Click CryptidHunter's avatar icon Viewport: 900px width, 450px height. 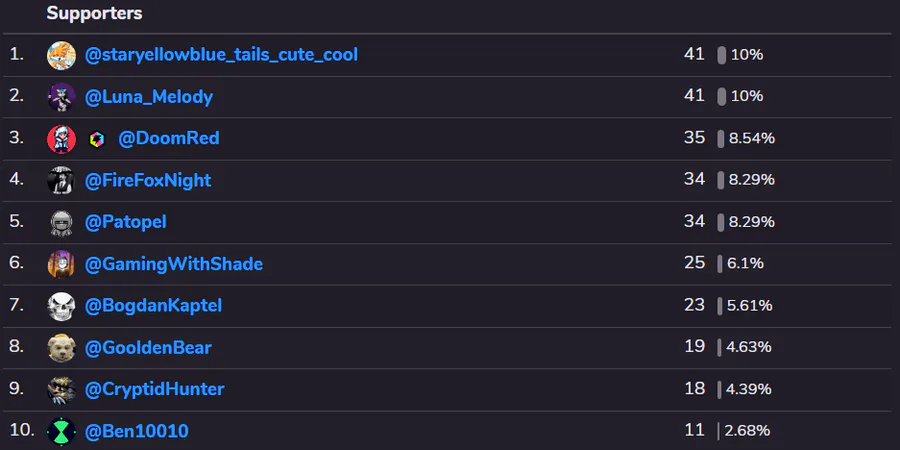point(62,389)
